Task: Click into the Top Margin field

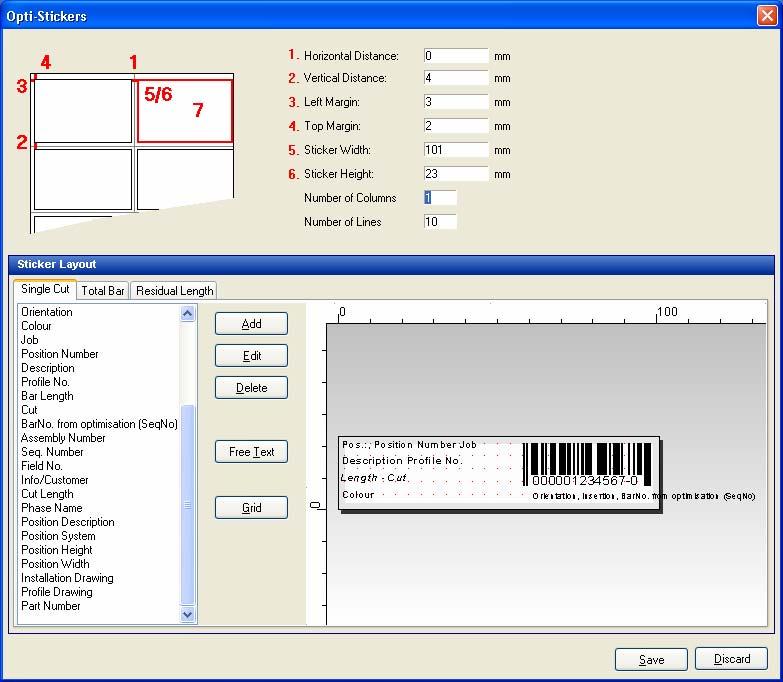Action: pyautogui.click(x=456, y=126)
